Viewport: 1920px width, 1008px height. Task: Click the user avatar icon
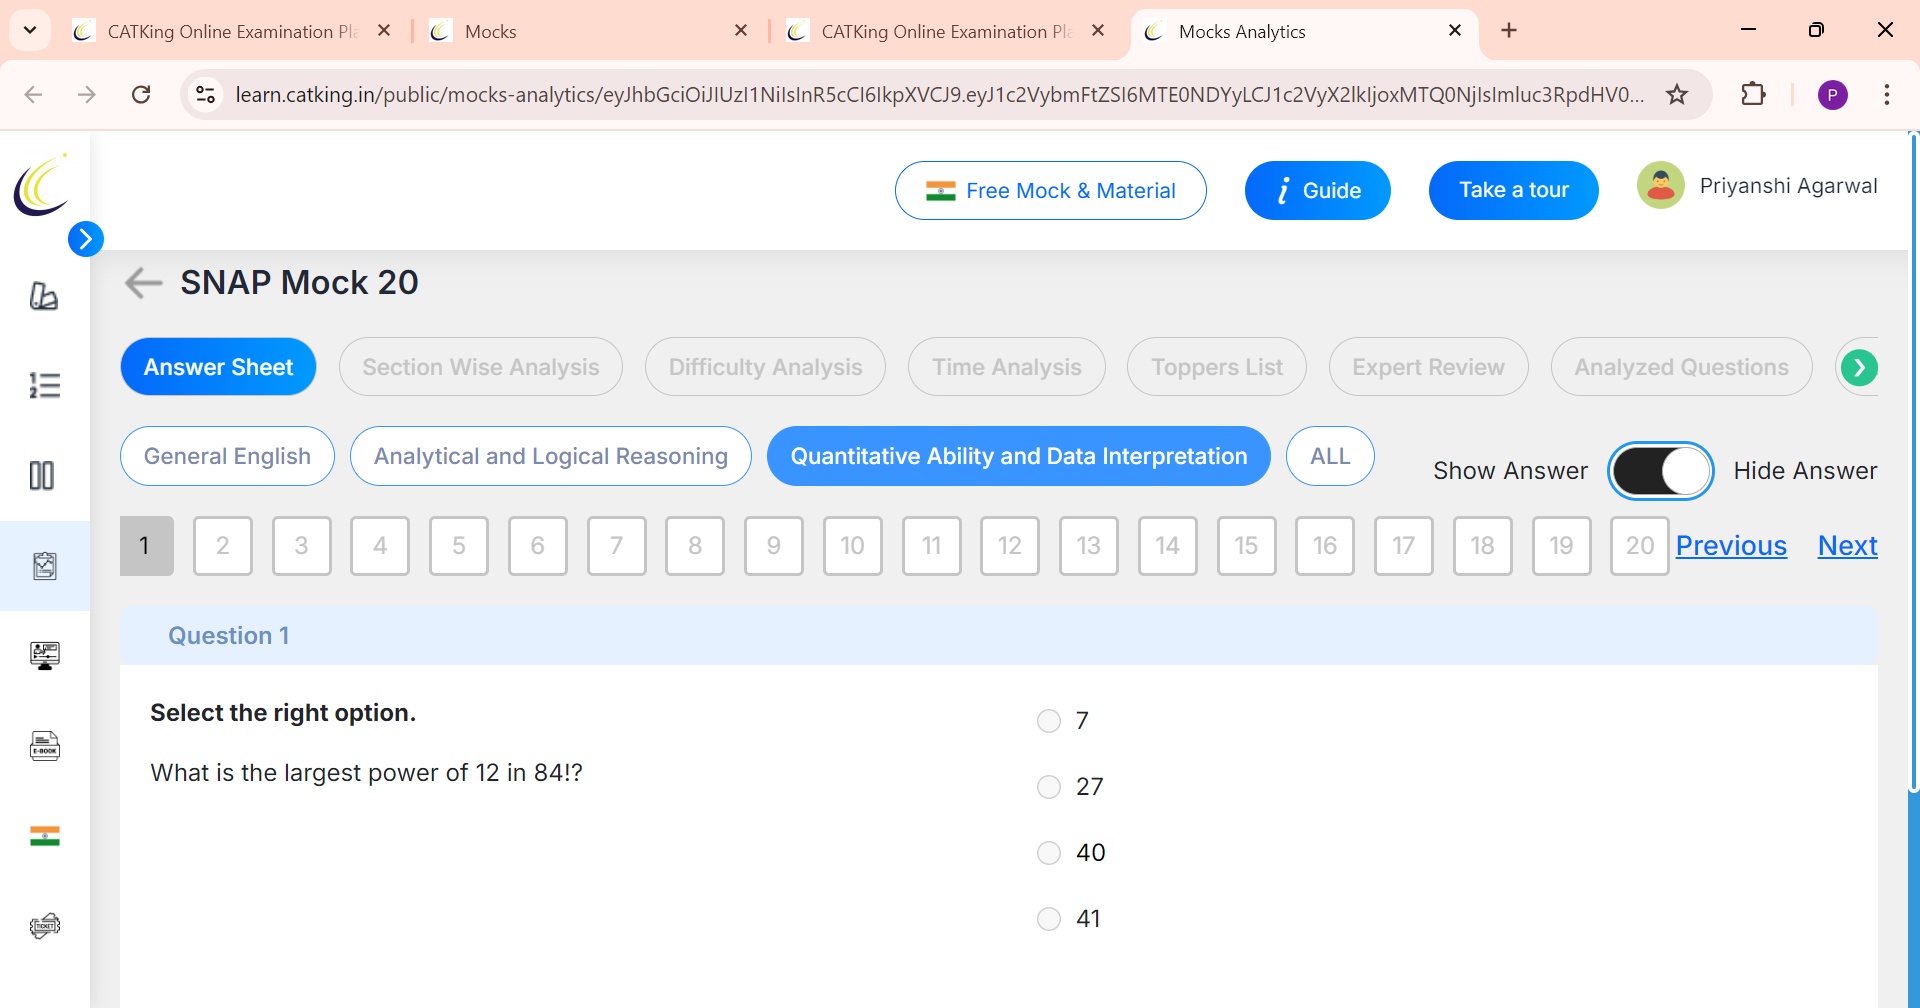coord(1661,186)
